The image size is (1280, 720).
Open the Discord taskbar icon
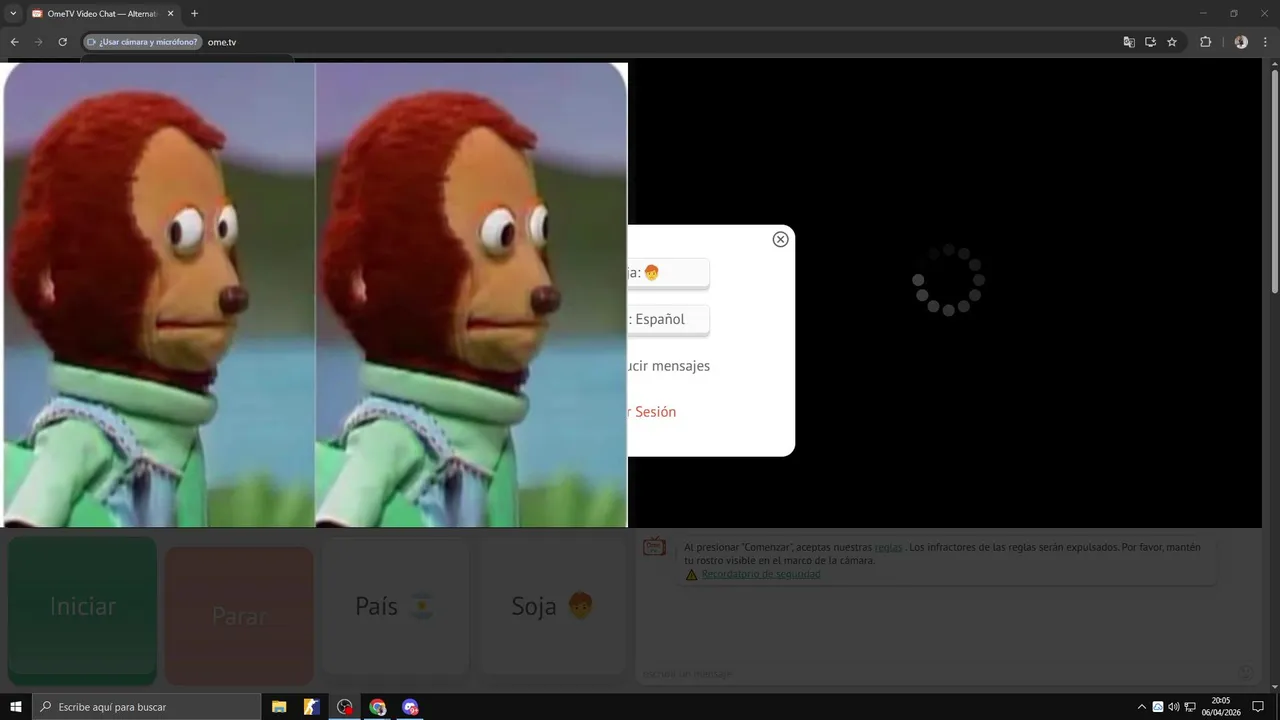click(x=410, y=707)
